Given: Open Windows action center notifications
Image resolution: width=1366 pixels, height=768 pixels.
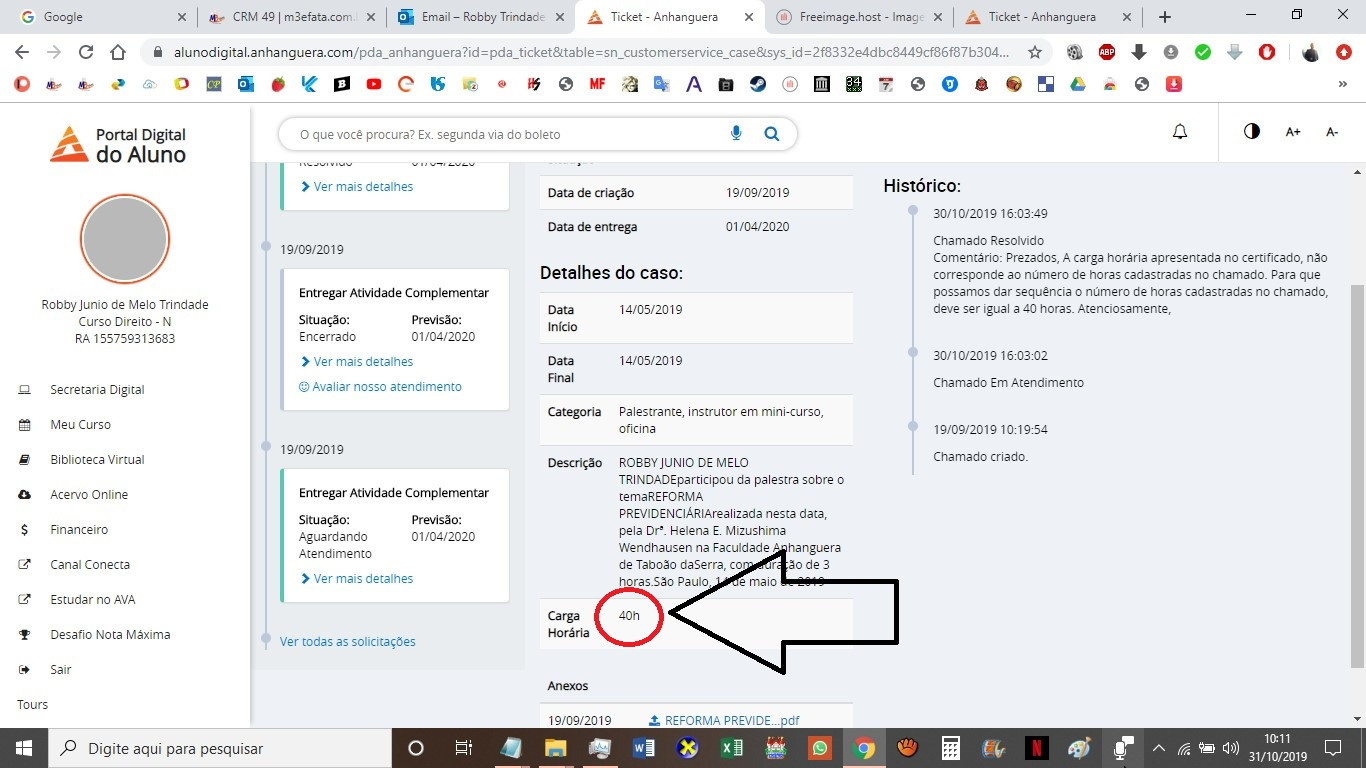Looking at the screenshot, I should [x=1332, y=748].
